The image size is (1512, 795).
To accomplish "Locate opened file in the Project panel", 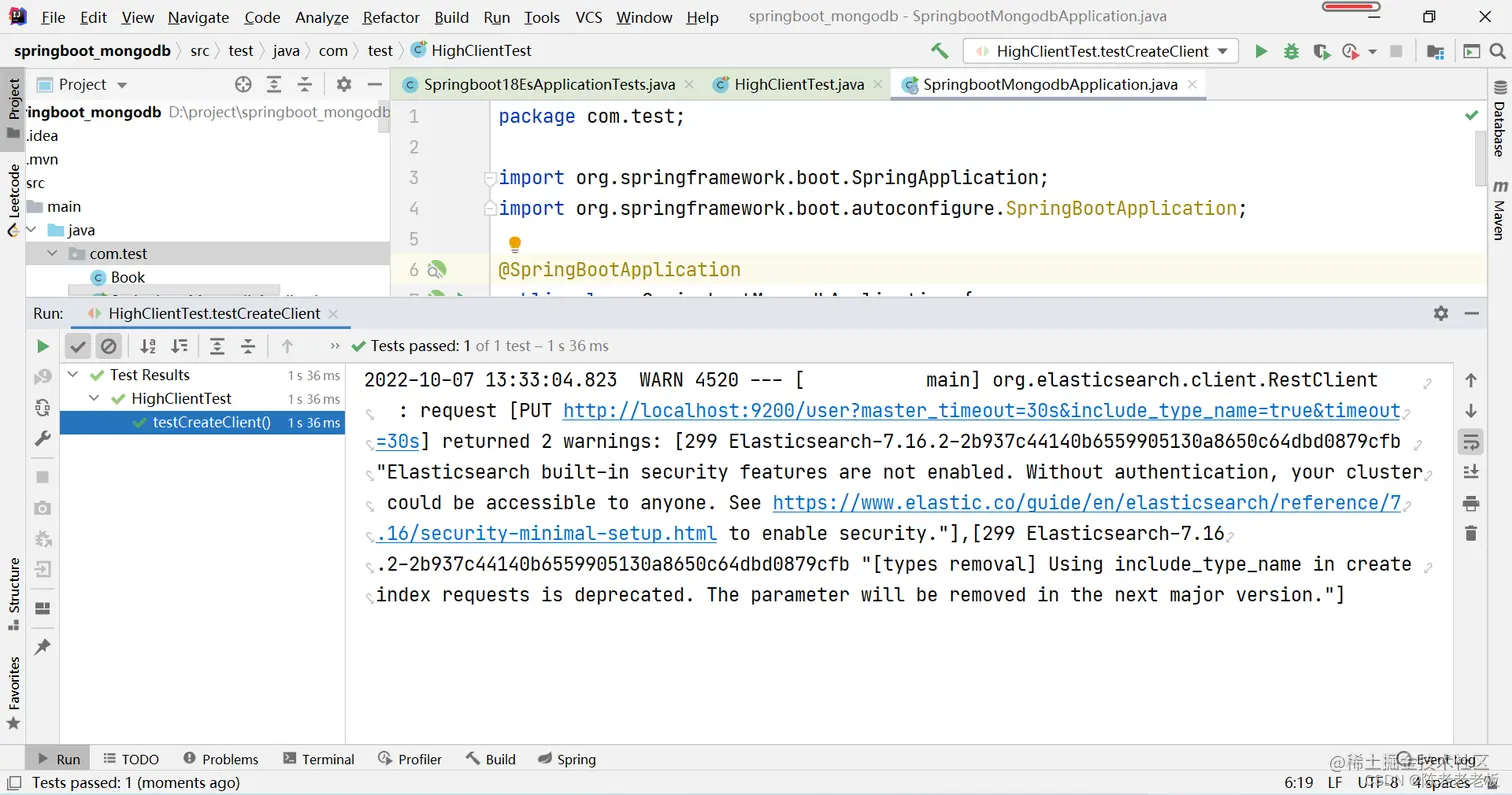I will point(243,85).
